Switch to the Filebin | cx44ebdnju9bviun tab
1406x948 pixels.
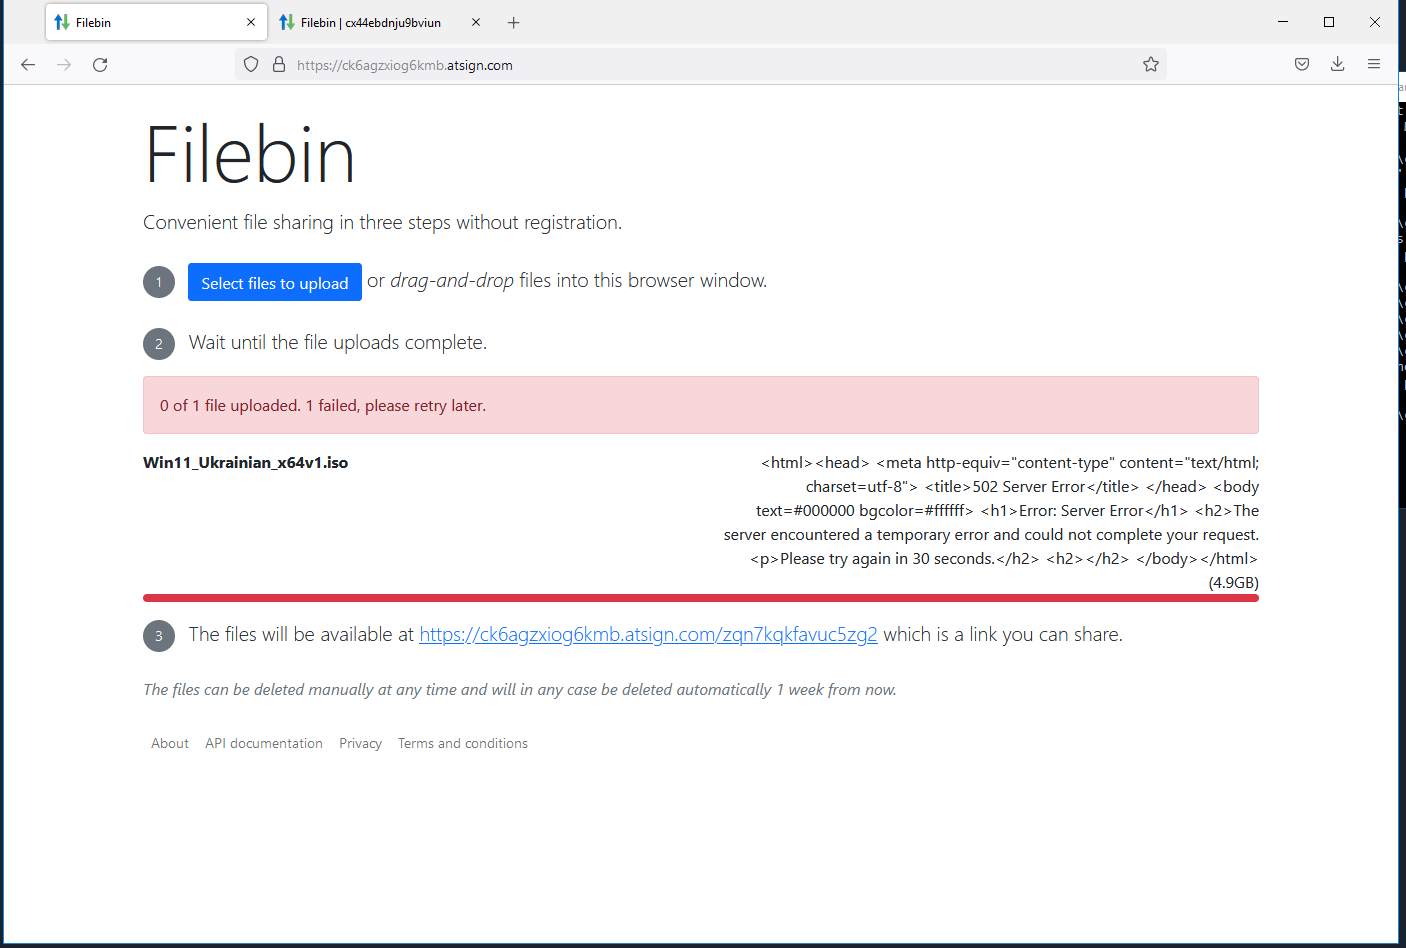click(380, 22)
